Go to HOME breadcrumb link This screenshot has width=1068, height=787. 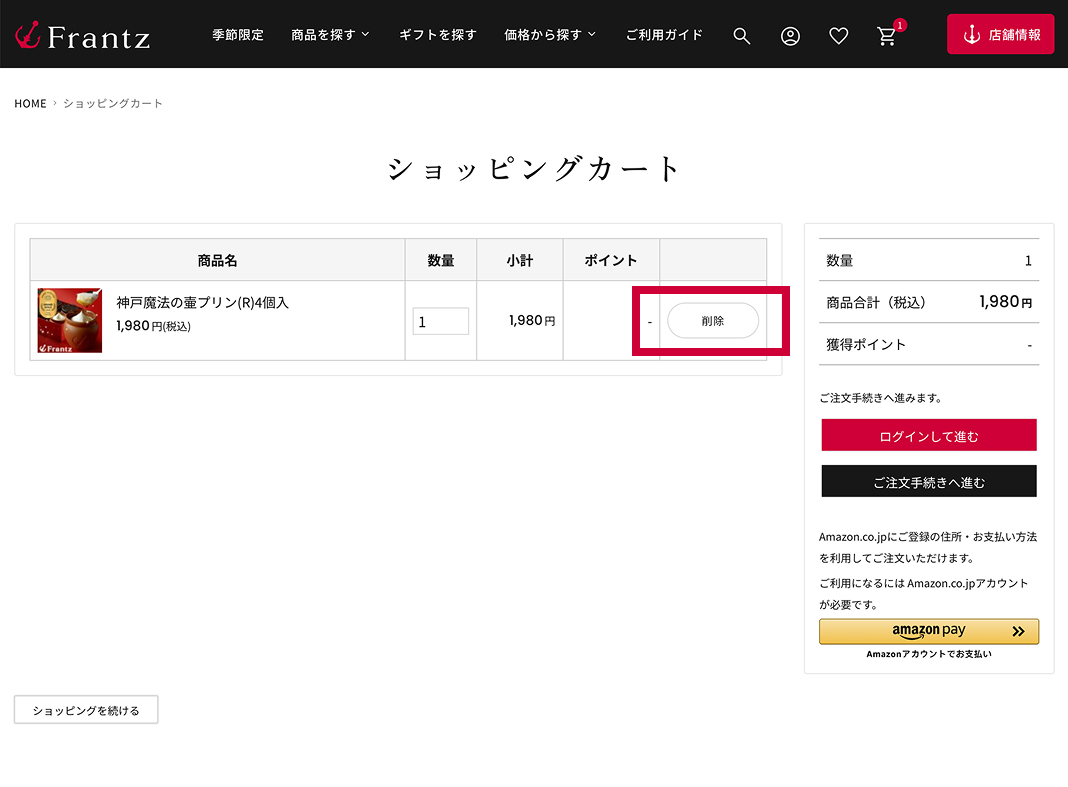(30, 104)
